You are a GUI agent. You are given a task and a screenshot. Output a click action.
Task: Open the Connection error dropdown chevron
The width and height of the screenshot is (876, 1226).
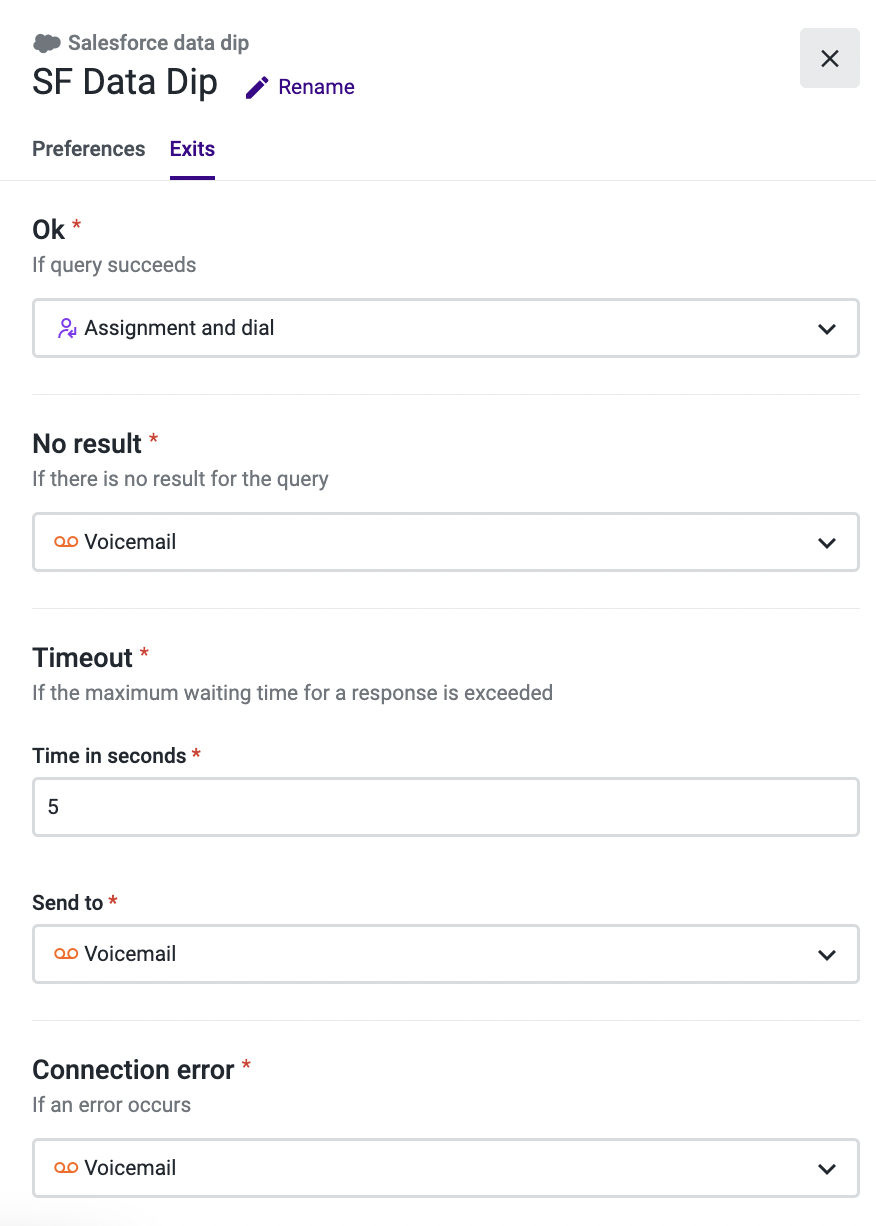coord(826,1168)
